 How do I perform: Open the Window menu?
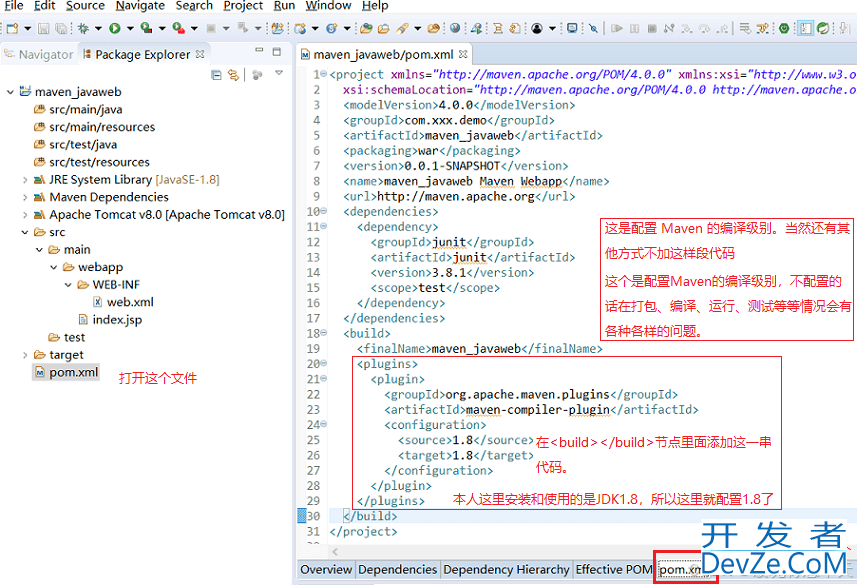pos(328,5)
